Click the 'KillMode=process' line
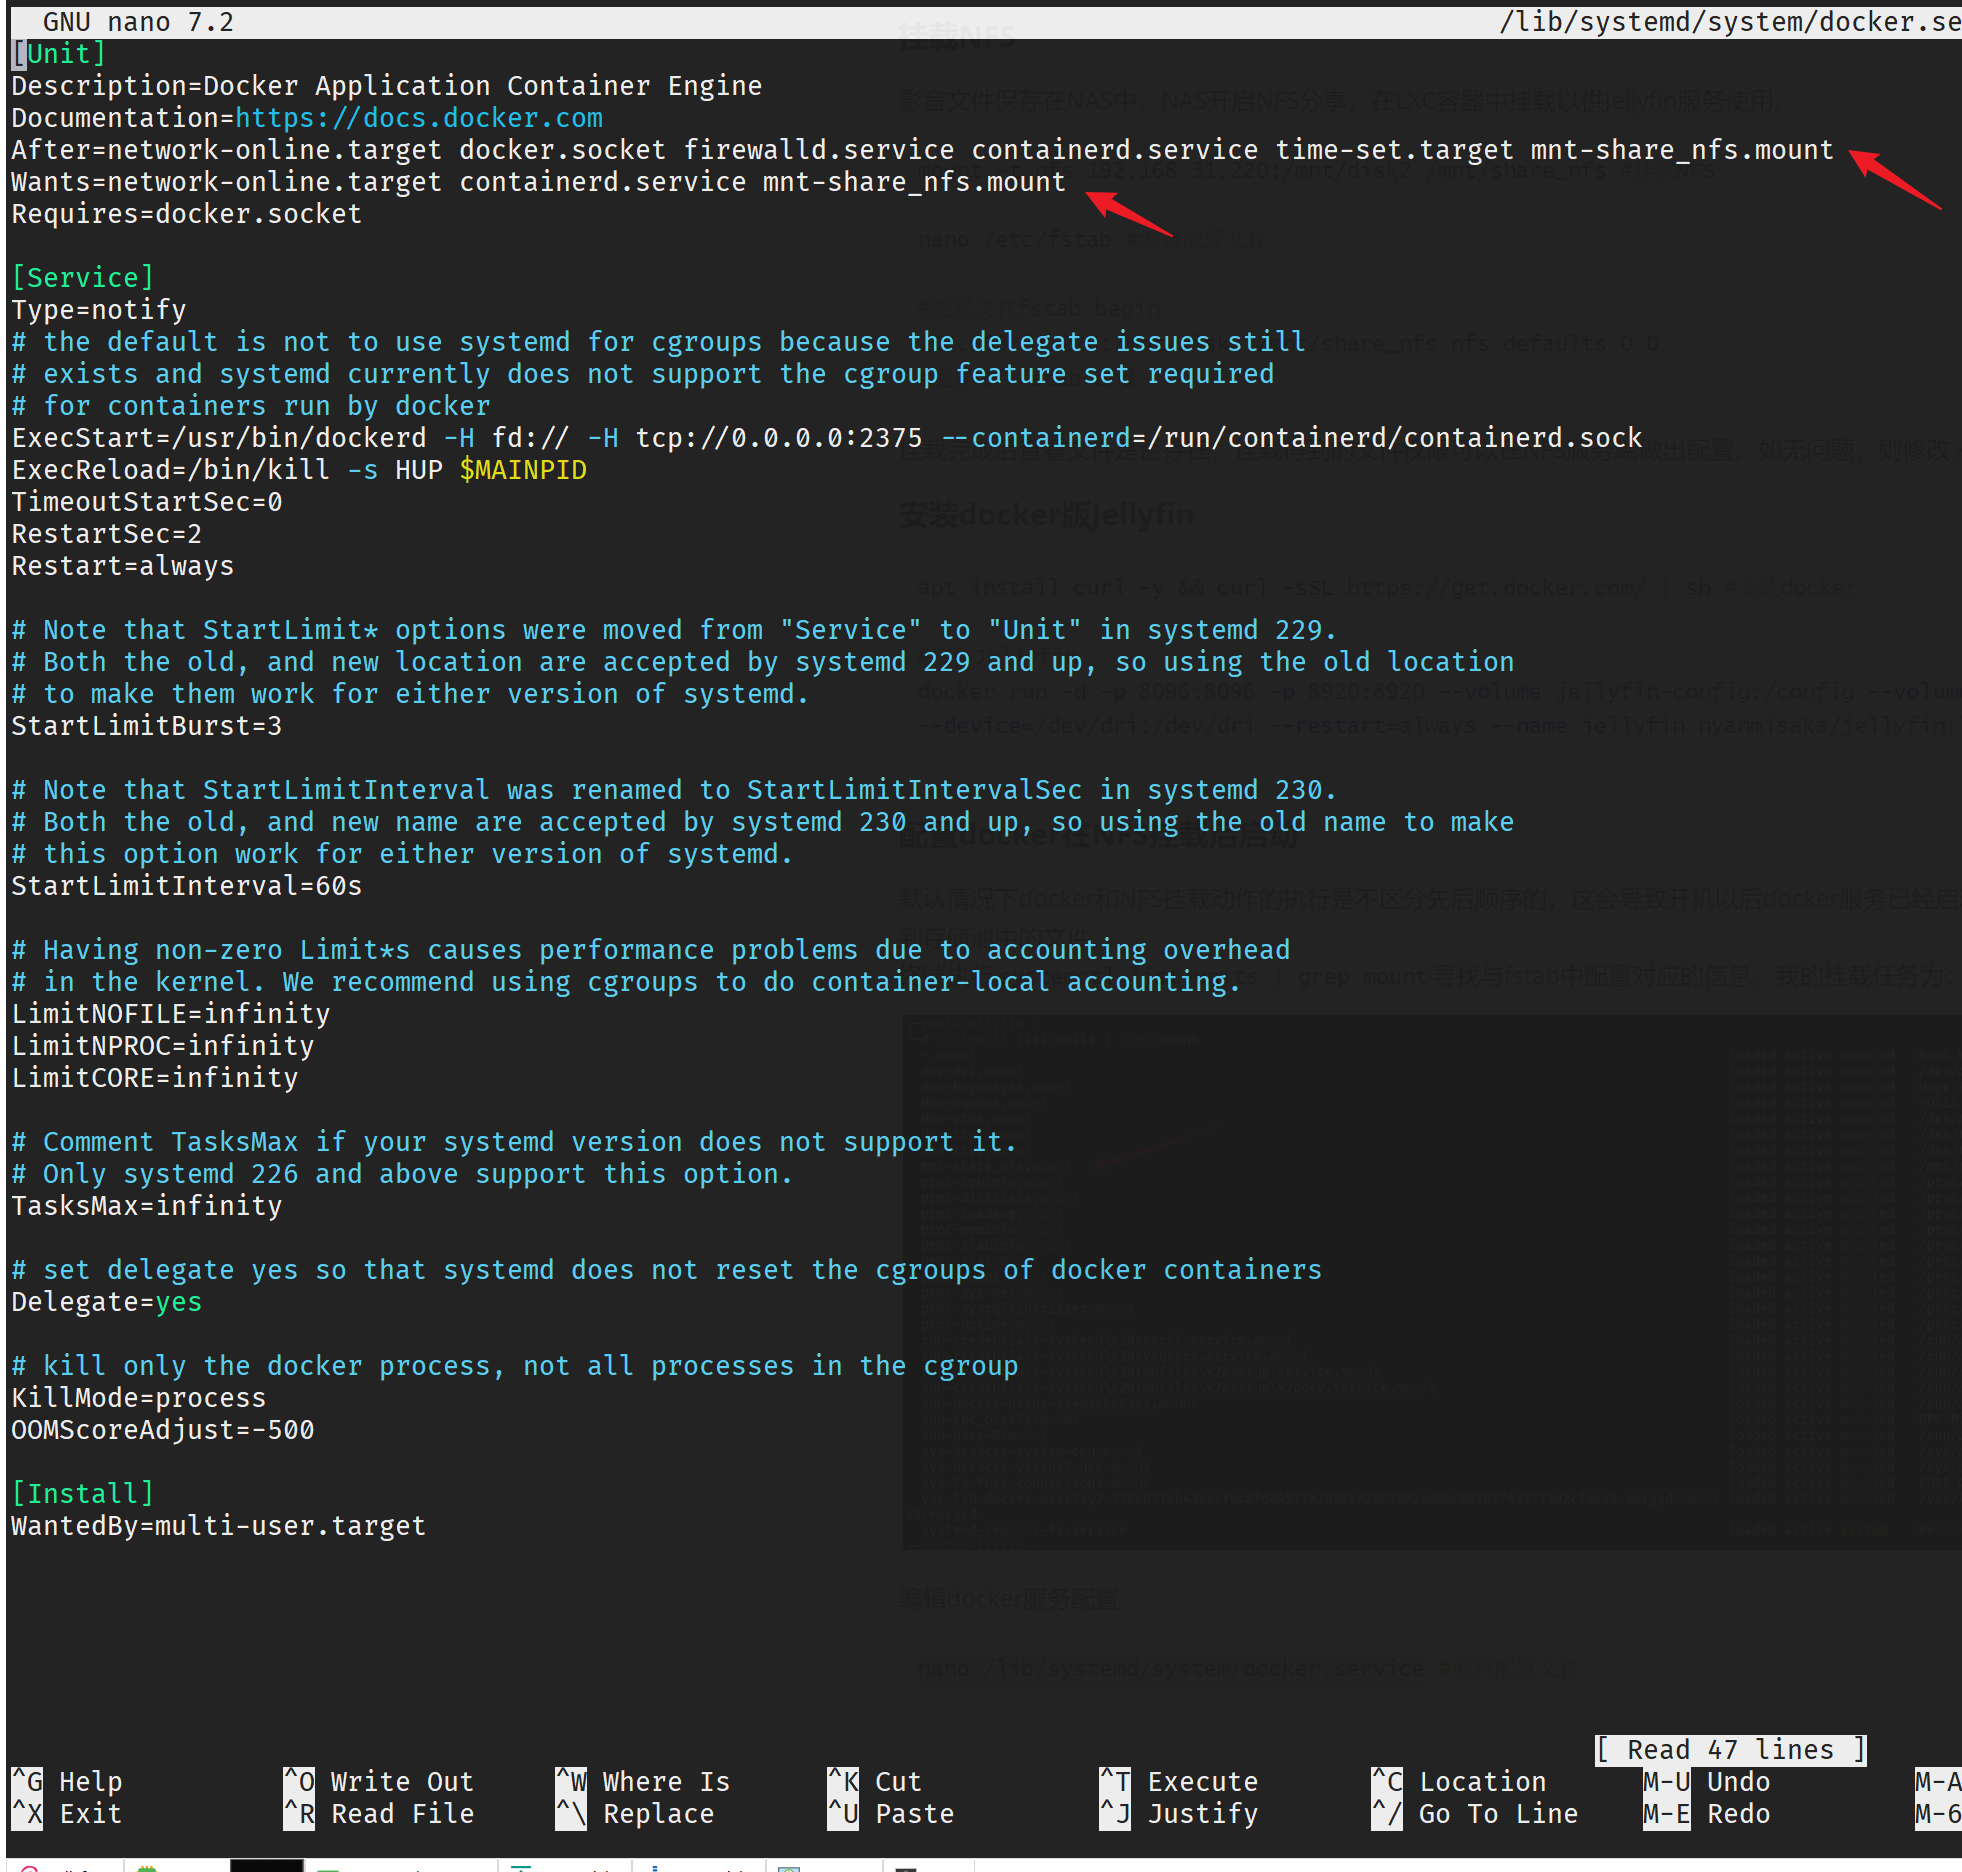This screenshot has width=1962, height=1872. 139,1398
